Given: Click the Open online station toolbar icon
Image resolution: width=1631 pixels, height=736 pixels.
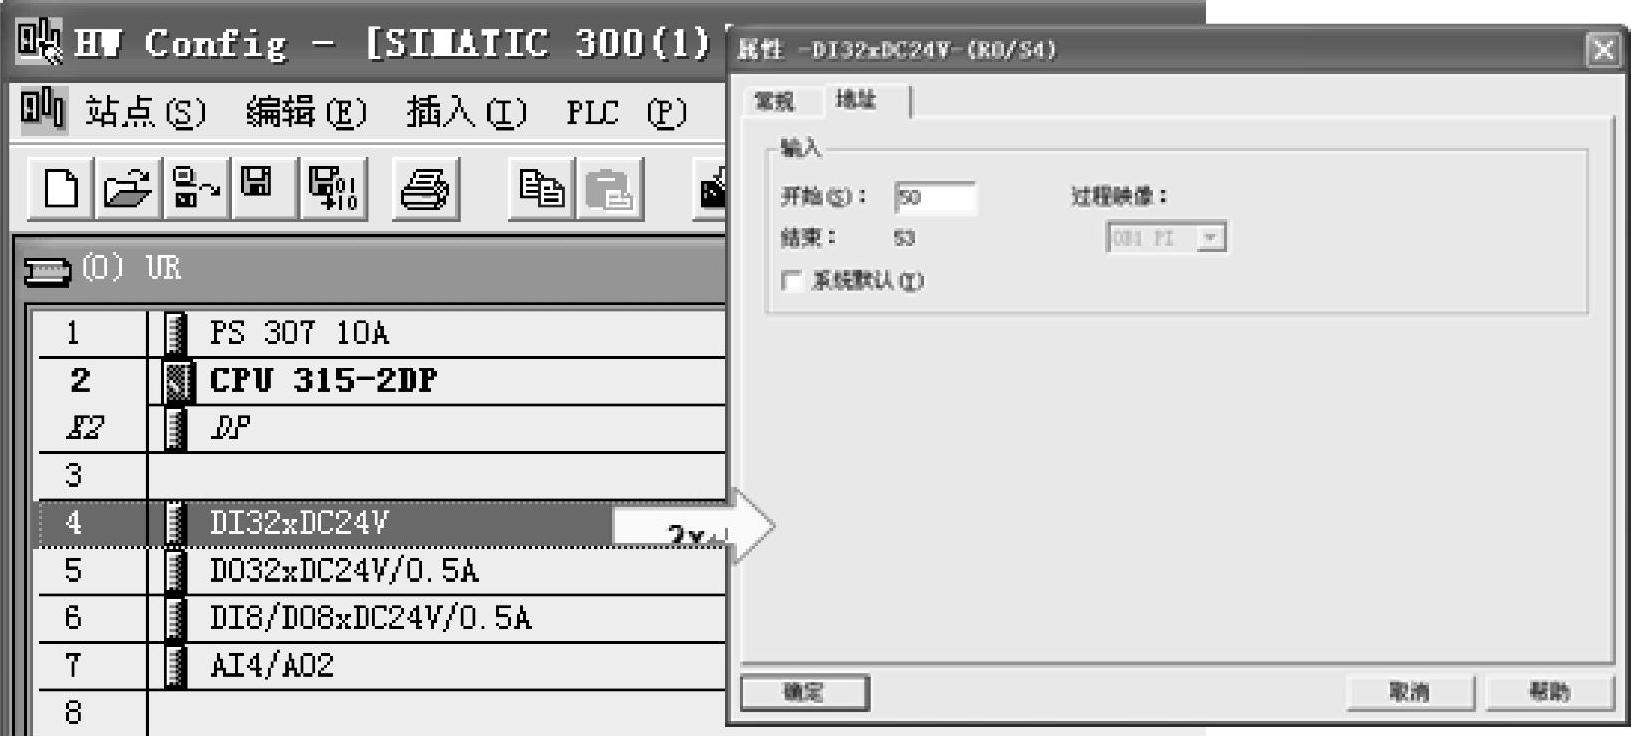Looking at the screenshot, I should 195,187.
